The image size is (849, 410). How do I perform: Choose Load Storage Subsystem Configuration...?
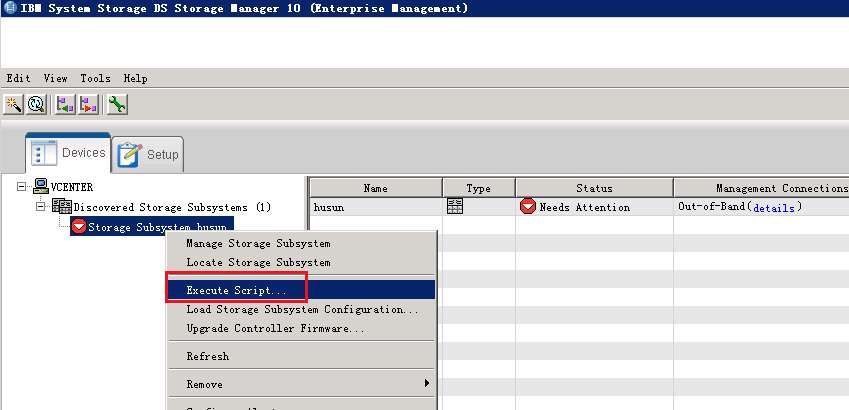(x=302, y=310)
